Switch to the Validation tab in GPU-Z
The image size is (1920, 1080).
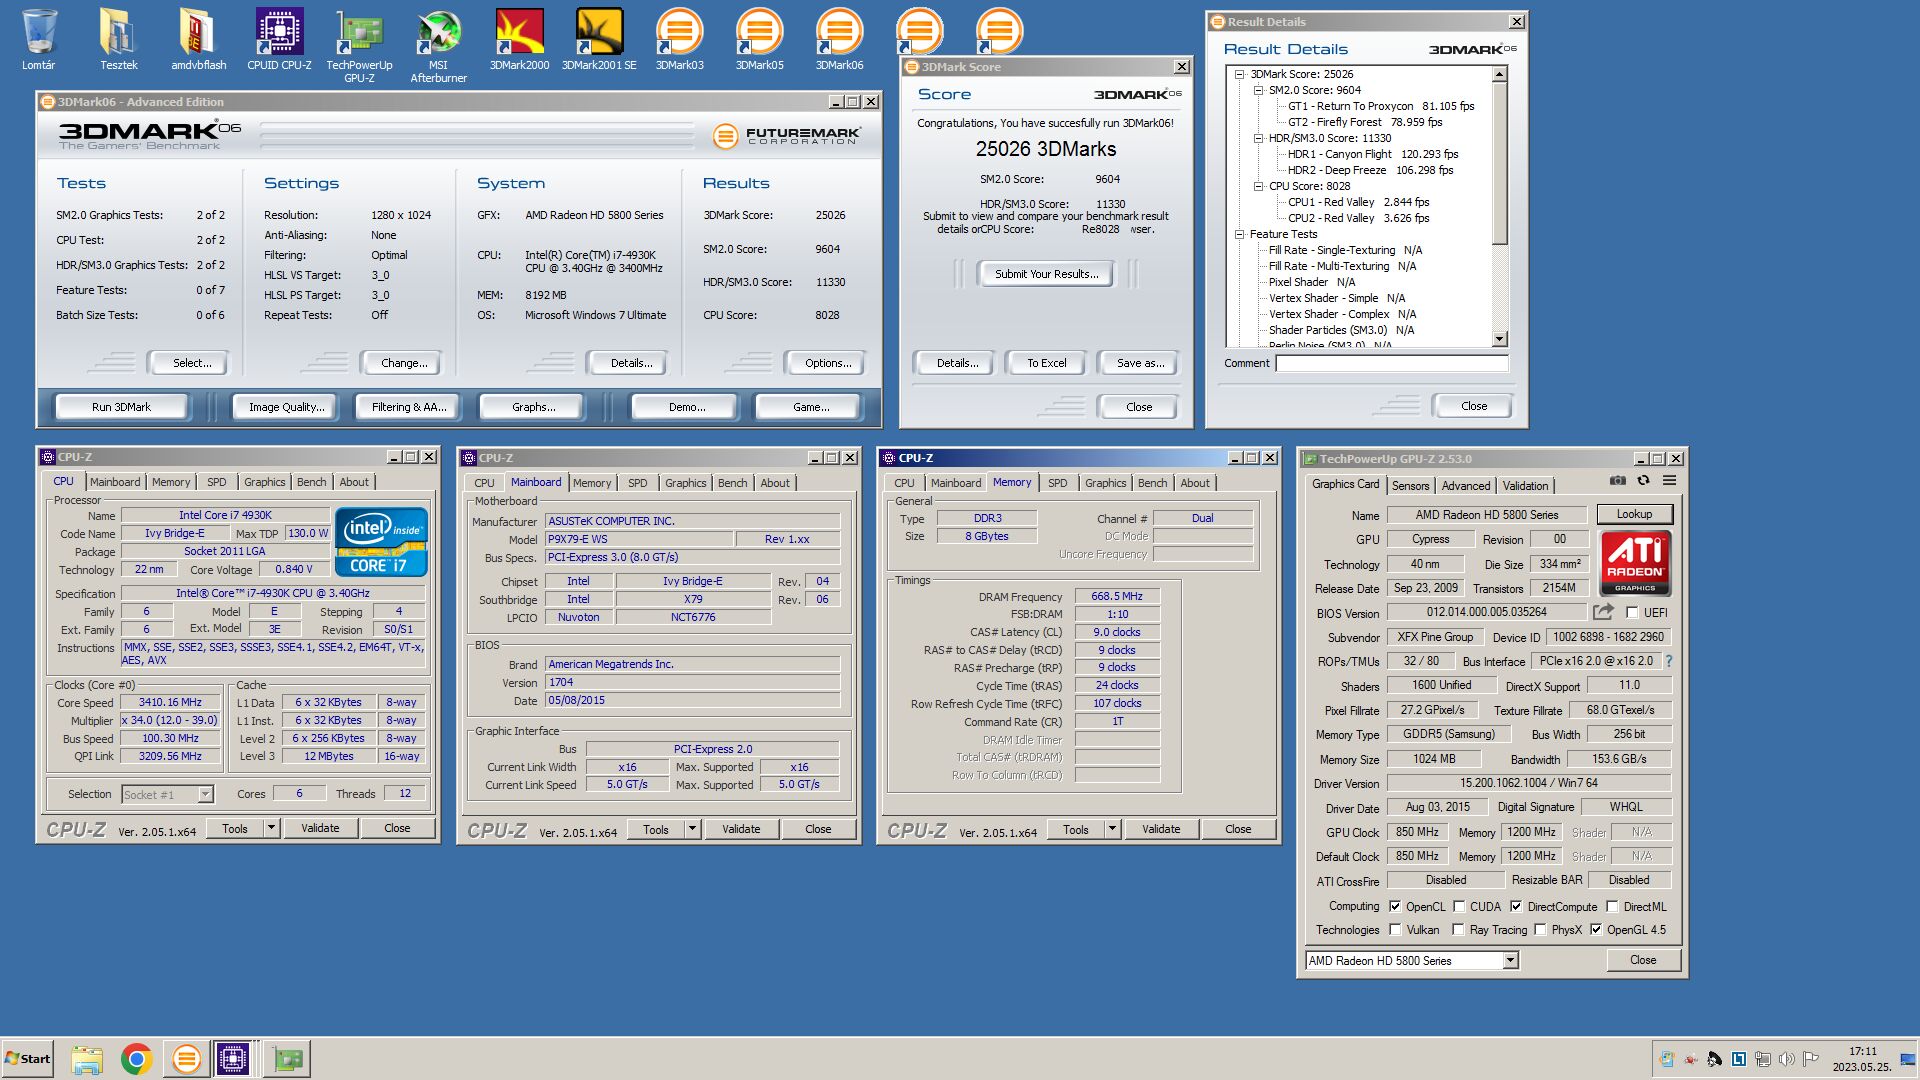click(x=1525, y=485)
